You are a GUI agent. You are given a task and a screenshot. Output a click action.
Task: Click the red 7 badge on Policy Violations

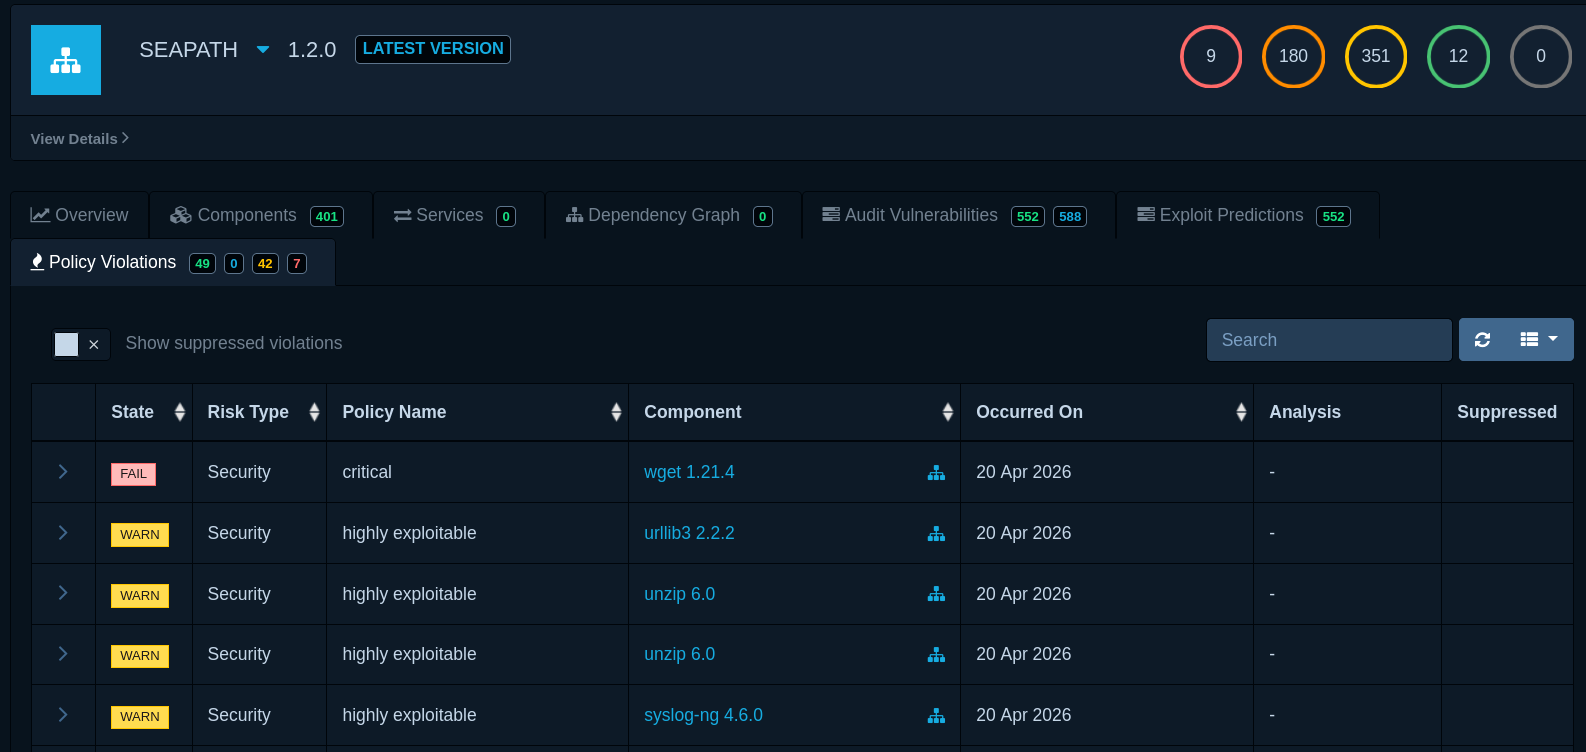tap(297, 263)
